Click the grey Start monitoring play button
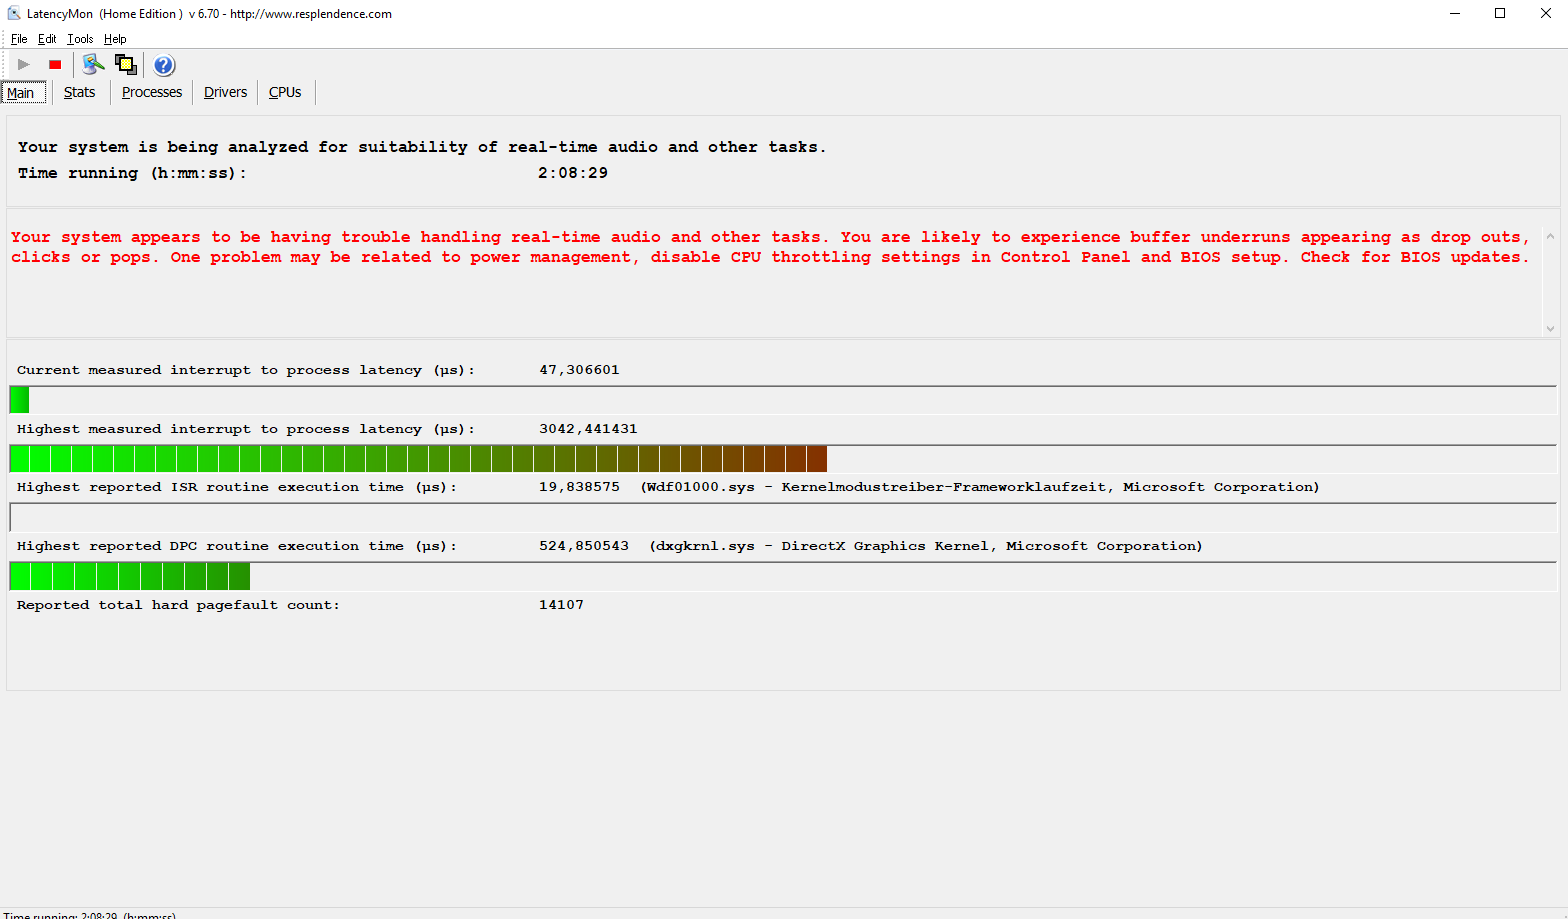This screenshot has height=919, width=1568. (24, 65)
